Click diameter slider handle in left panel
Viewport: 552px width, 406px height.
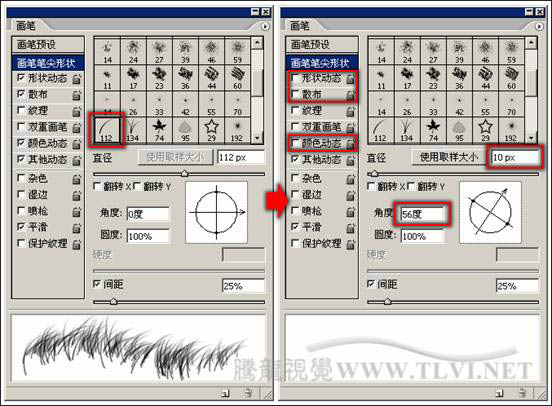(x=184, y=173)
